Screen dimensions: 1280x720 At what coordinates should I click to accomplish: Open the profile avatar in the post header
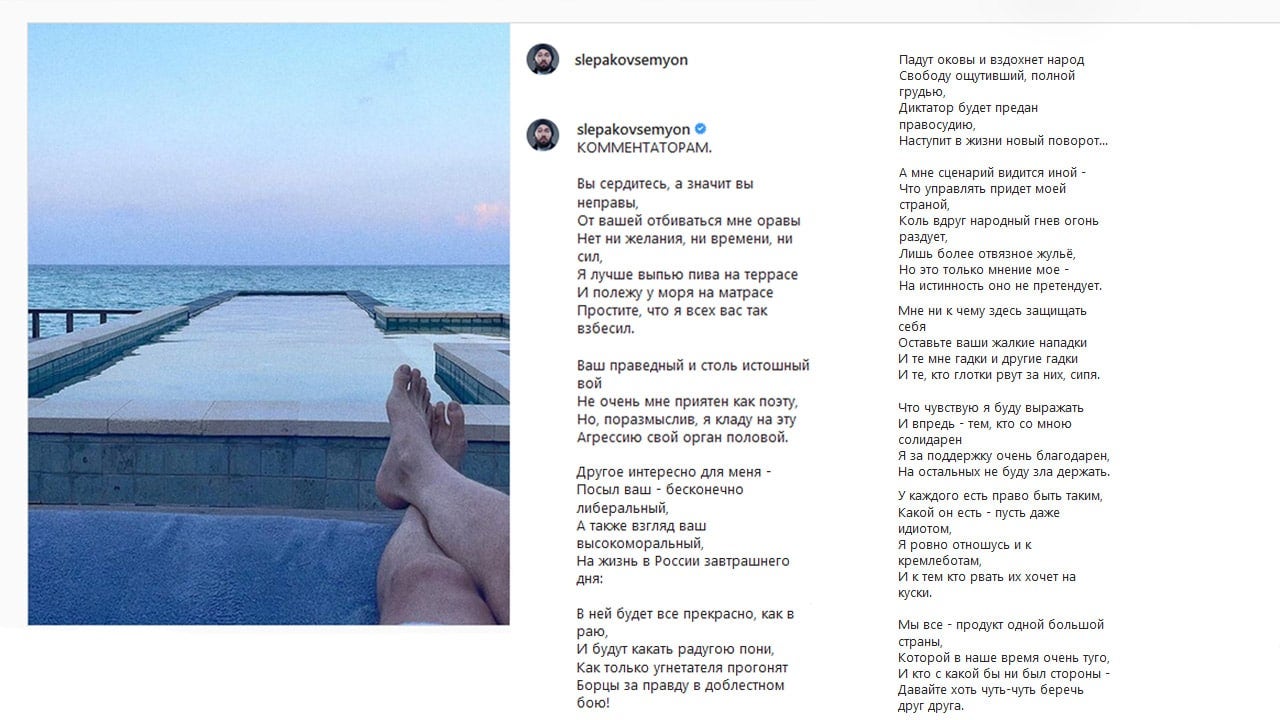click(x=543, y=60)
